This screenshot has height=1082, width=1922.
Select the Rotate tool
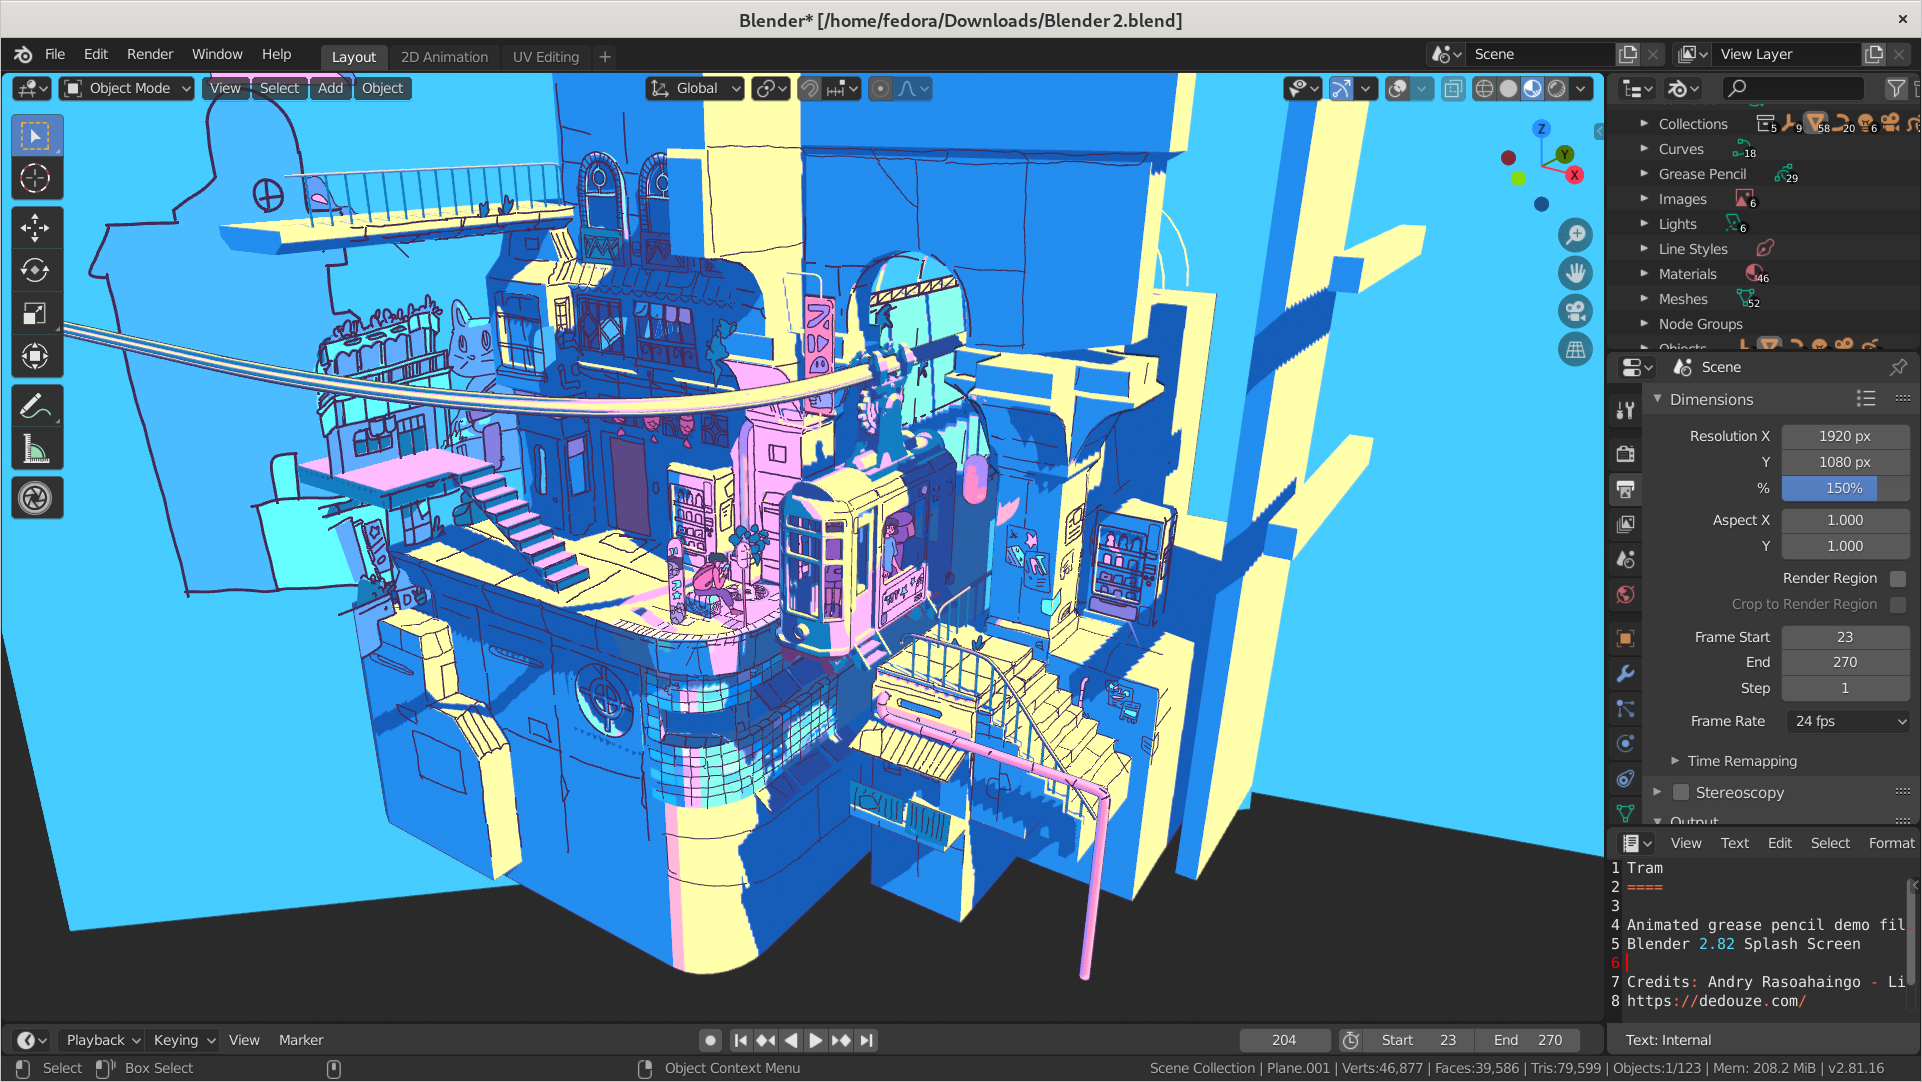(35, 271)
